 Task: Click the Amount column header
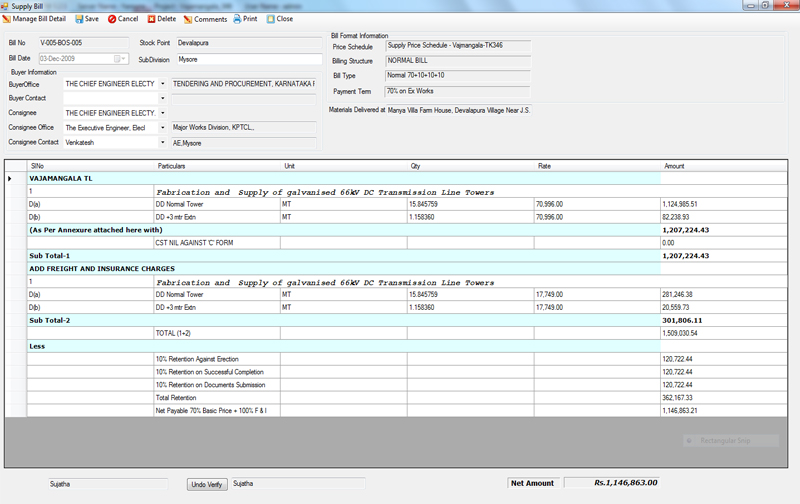722,165
